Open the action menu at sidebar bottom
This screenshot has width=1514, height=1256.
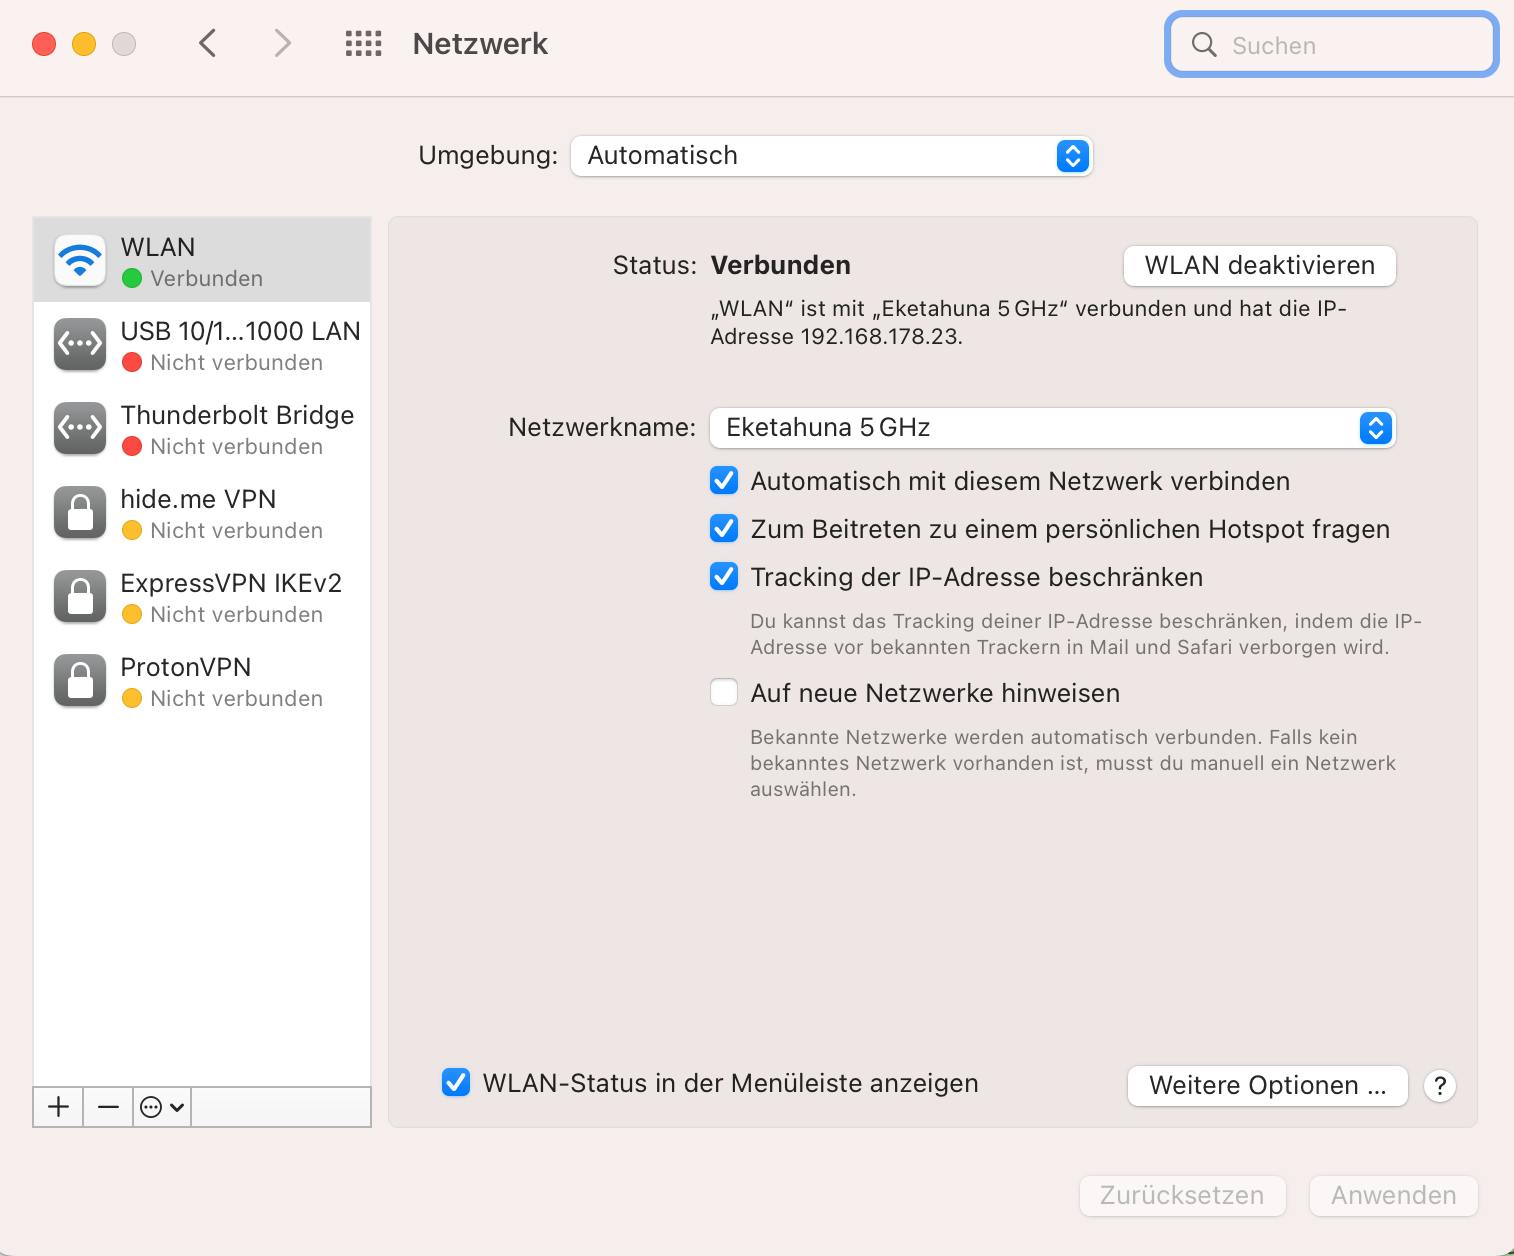coord(160,1106)
